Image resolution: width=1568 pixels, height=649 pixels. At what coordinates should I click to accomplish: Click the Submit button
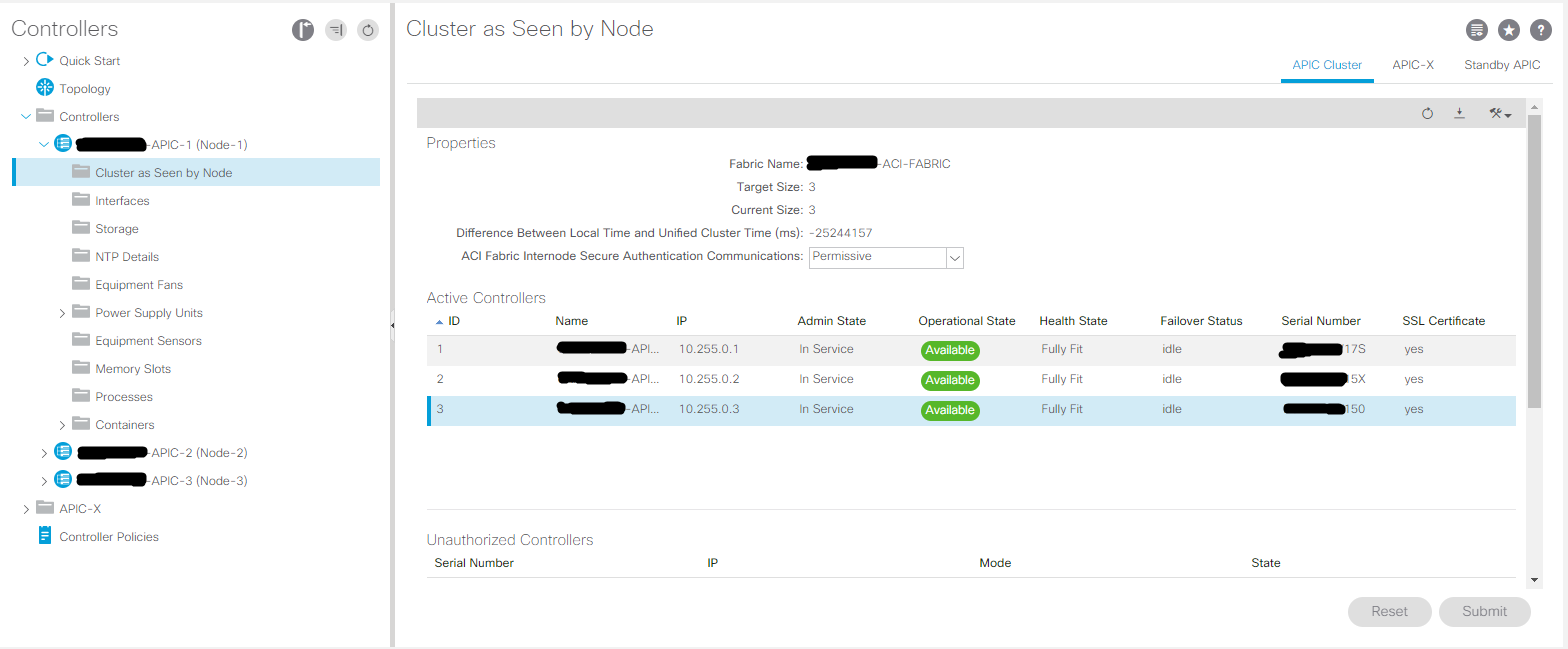coord(1484,612)
